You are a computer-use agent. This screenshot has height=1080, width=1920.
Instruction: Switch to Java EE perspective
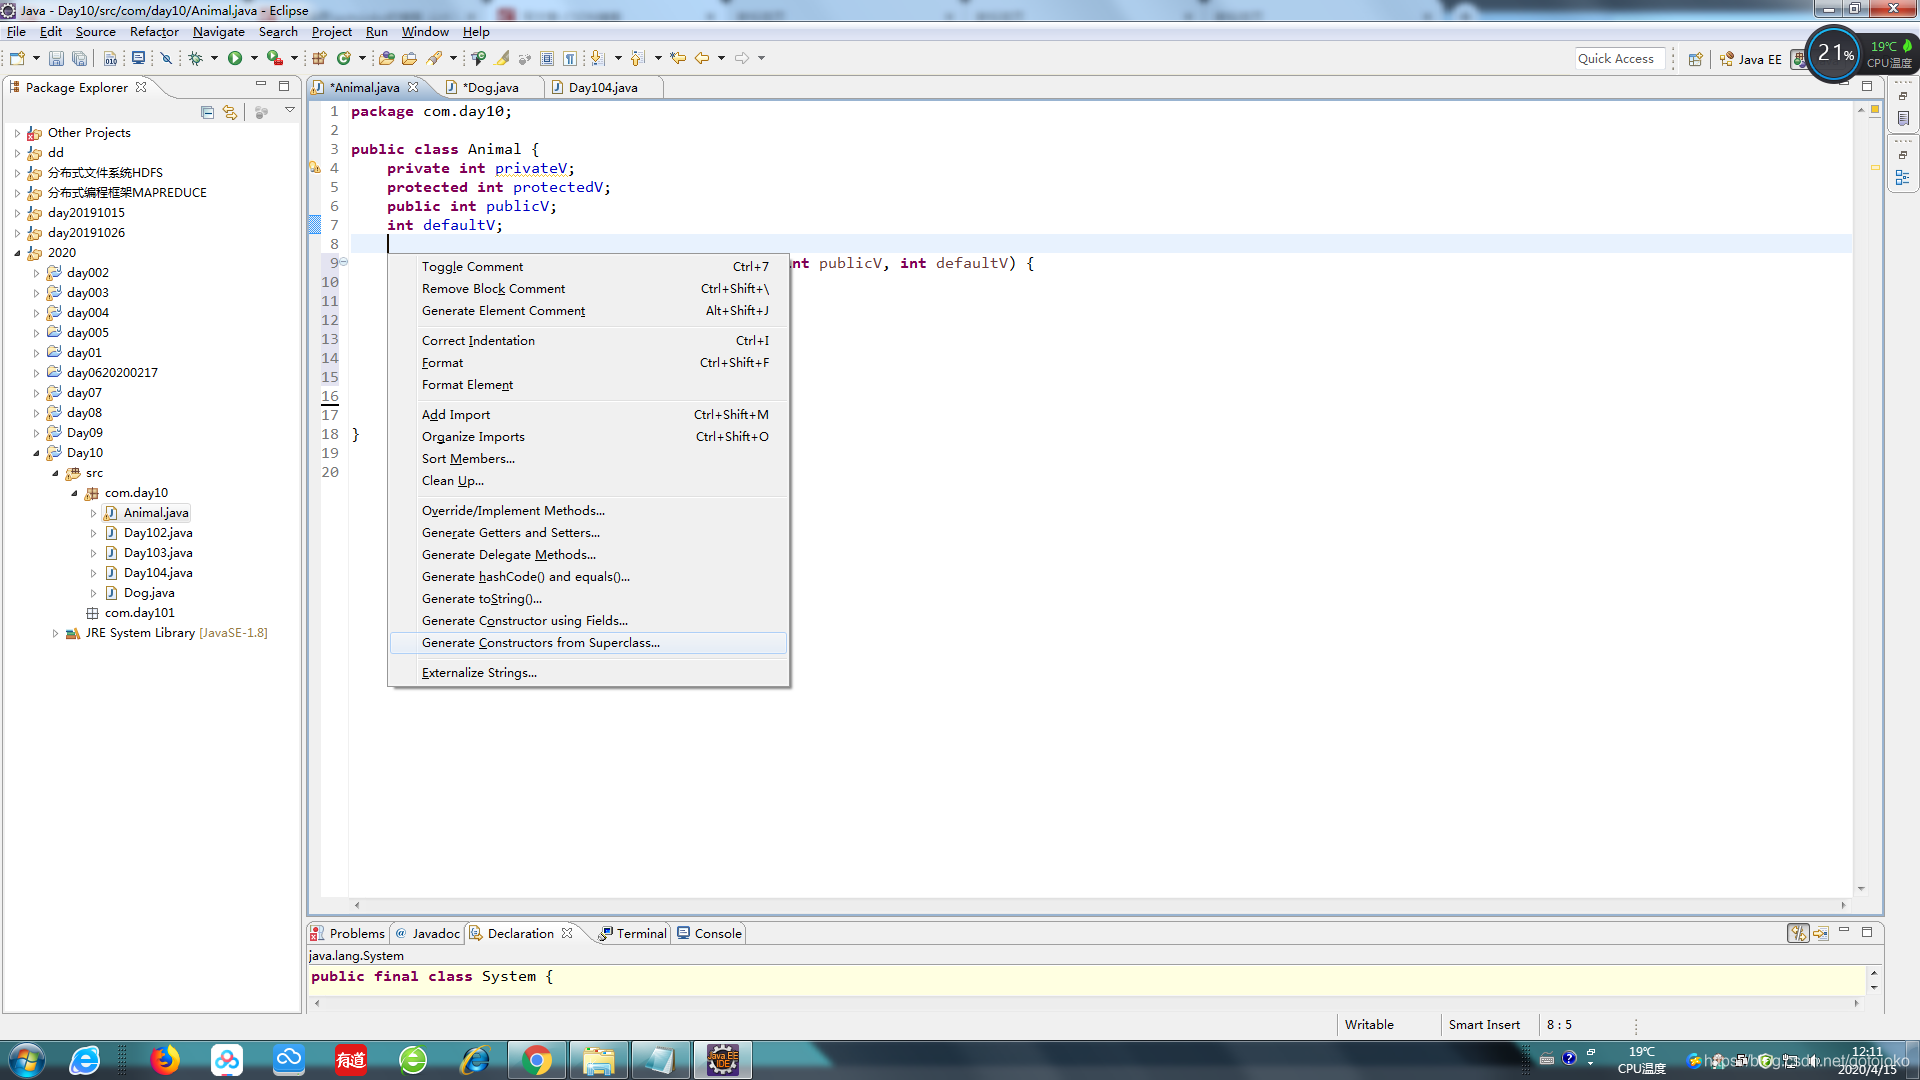(1750, 59)
